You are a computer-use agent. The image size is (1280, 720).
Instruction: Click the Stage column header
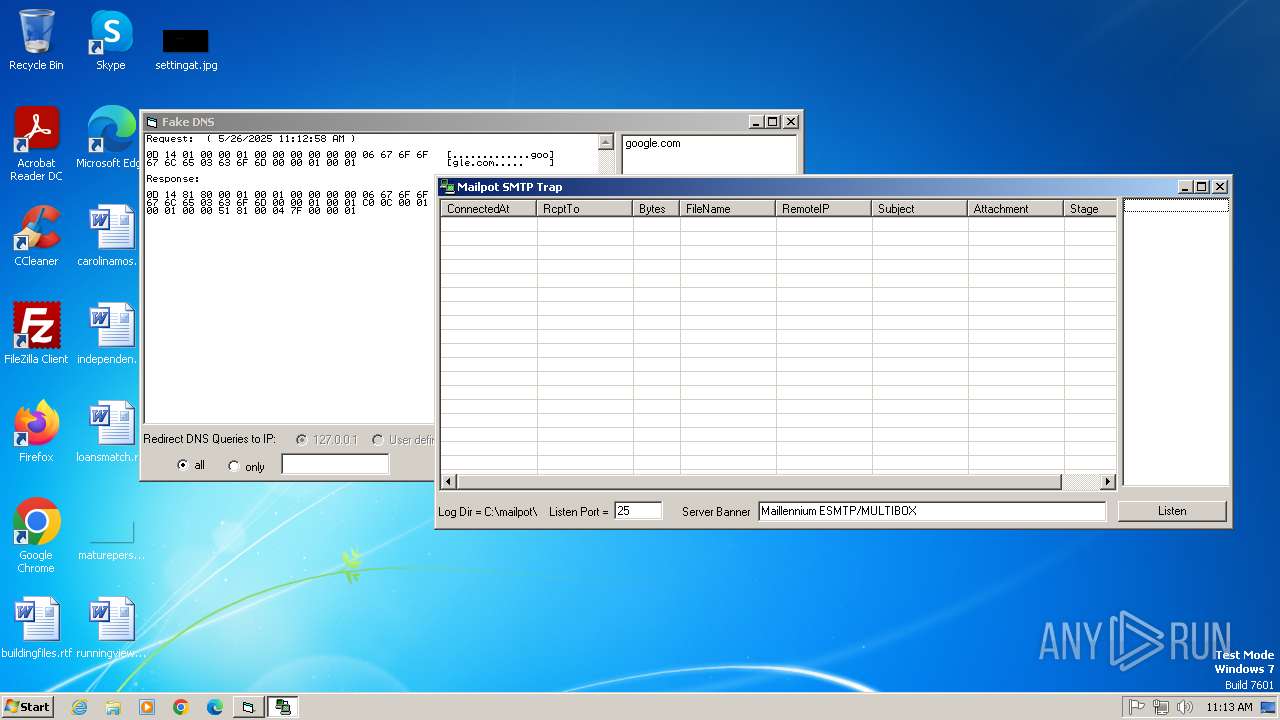point(1090,208)
